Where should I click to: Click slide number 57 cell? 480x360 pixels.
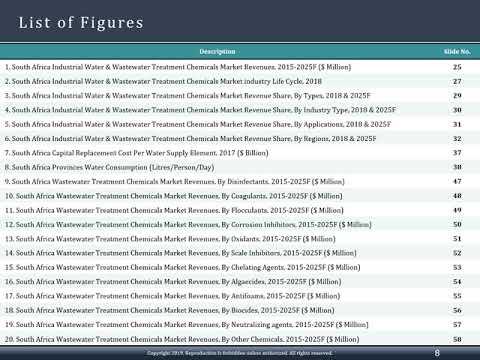(457, 325)
